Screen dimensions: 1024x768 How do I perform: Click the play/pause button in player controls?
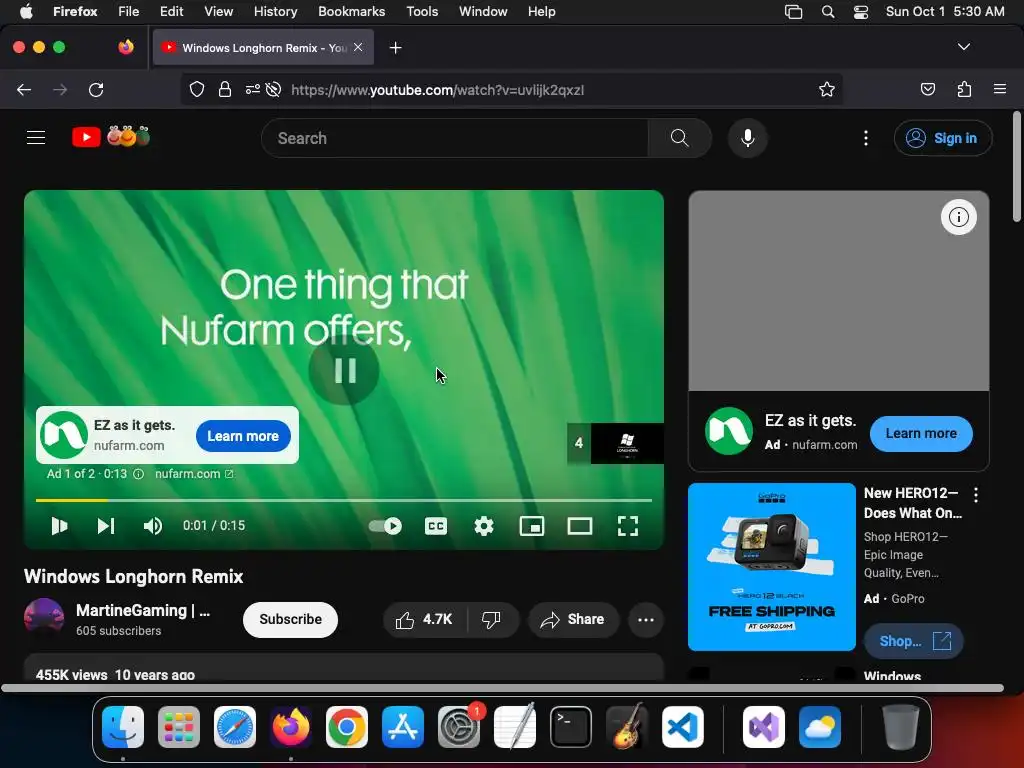pyautogui.click(x=59, y=526)
